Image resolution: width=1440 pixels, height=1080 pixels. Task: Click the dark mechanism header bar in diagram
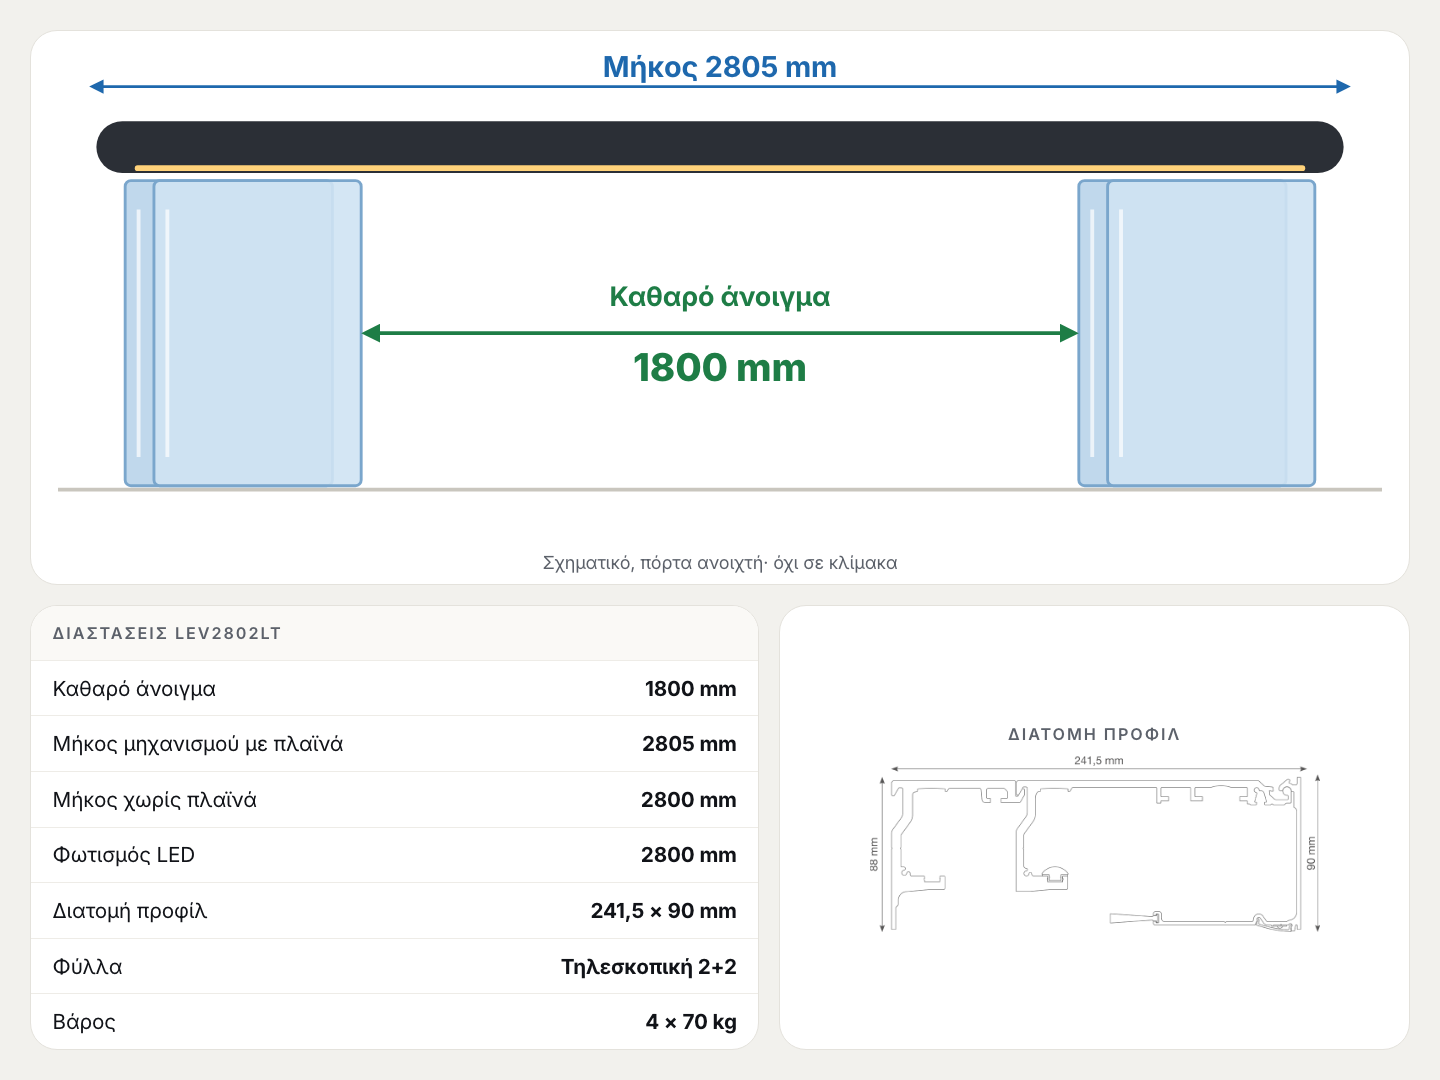(720, 147)
